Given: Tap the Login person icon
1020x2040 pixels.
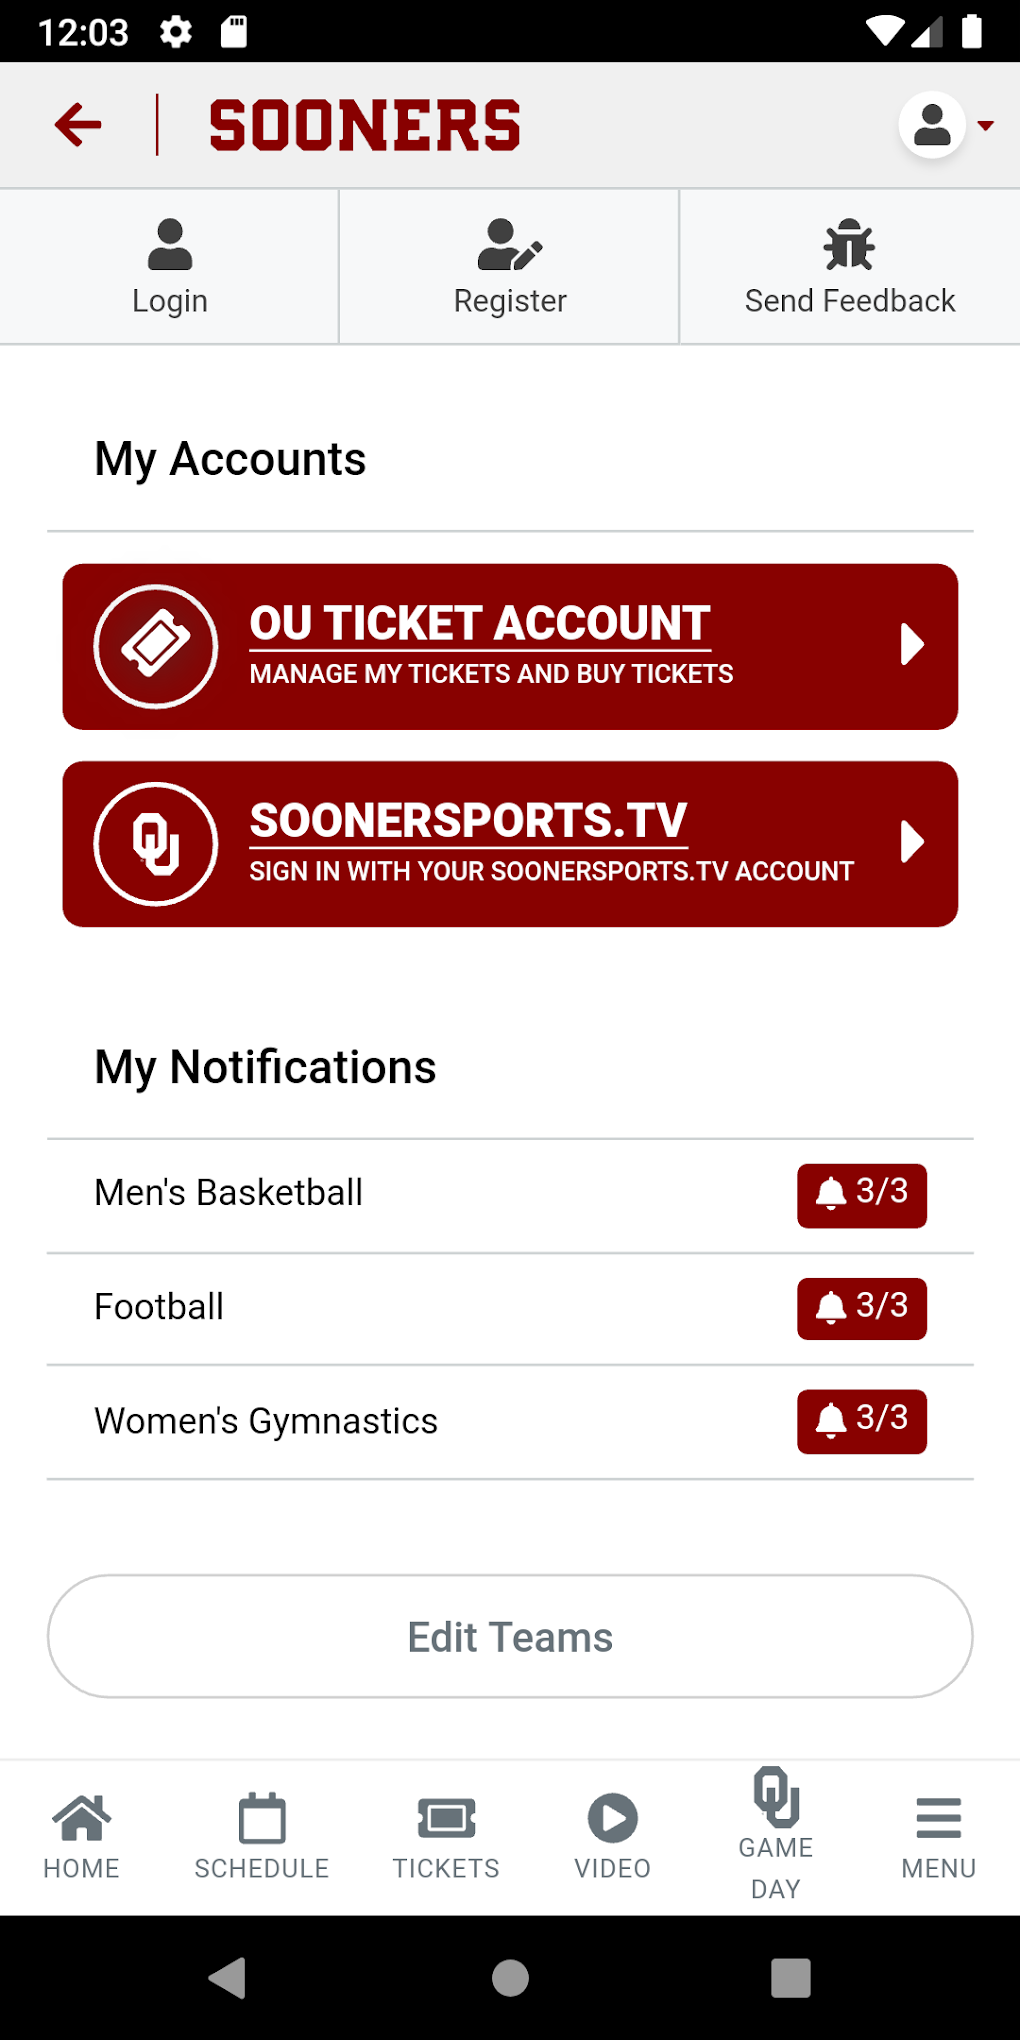Looking at the screenshot, I should click(170, 245).
